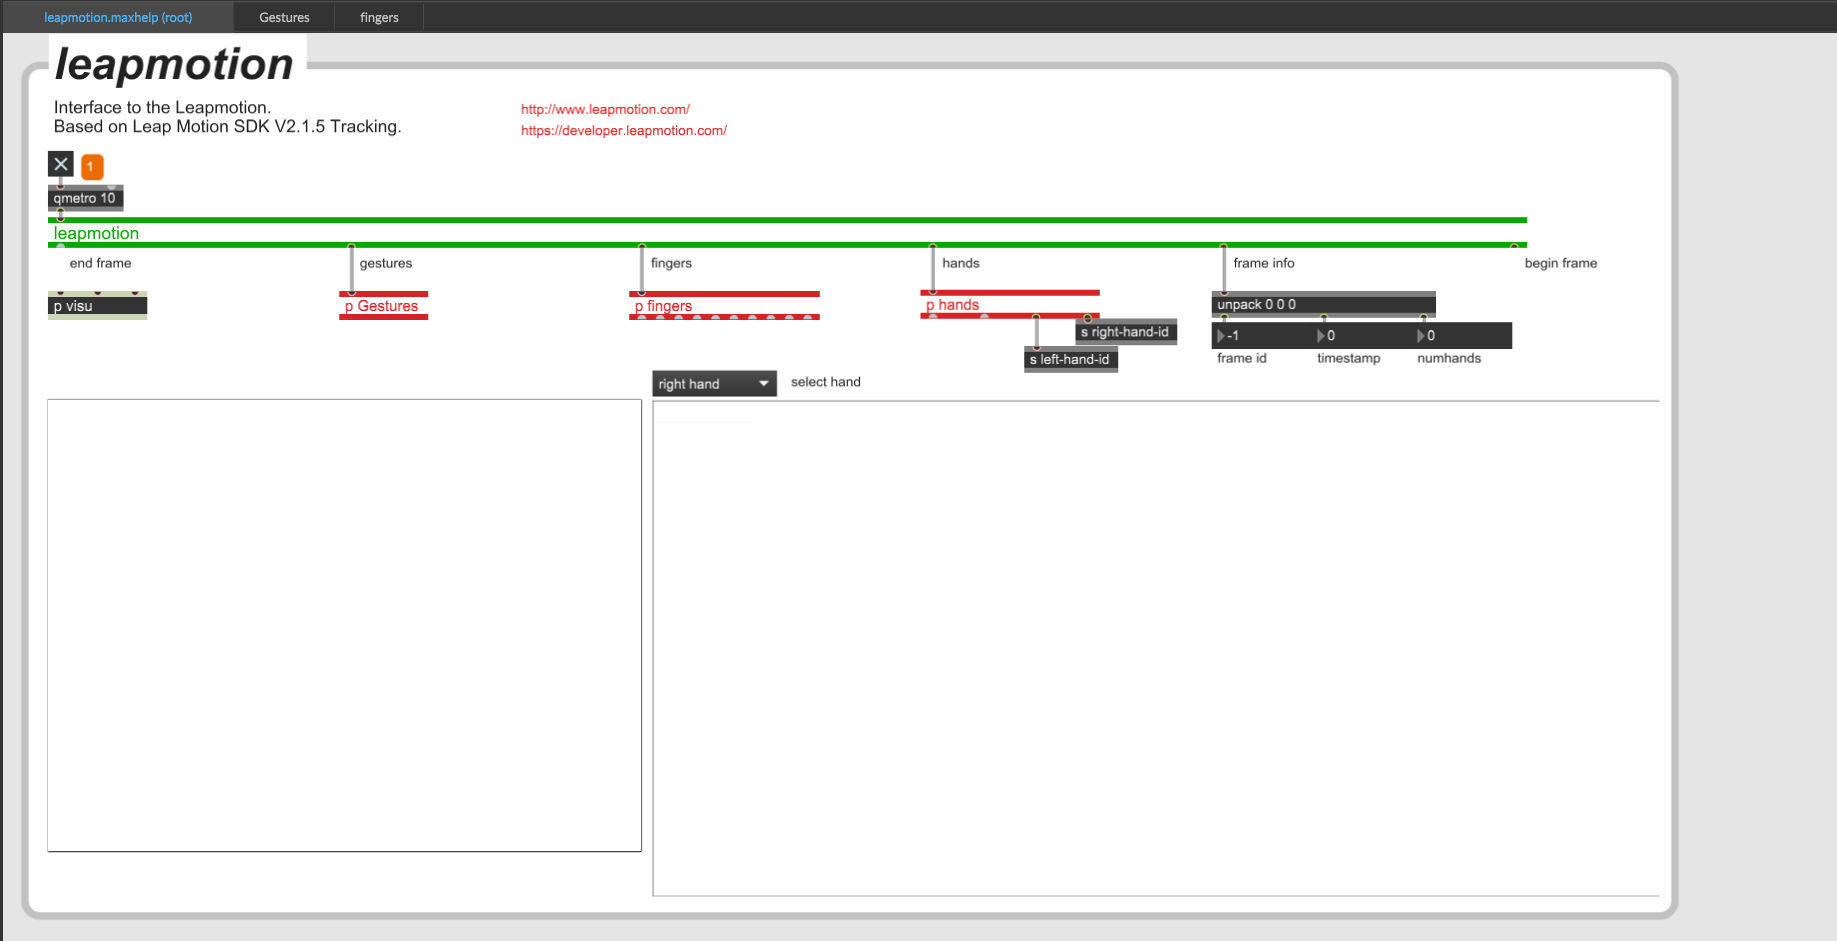Select the s left-hand-id send object
1837x941 pixels.
click(1071, 360)
